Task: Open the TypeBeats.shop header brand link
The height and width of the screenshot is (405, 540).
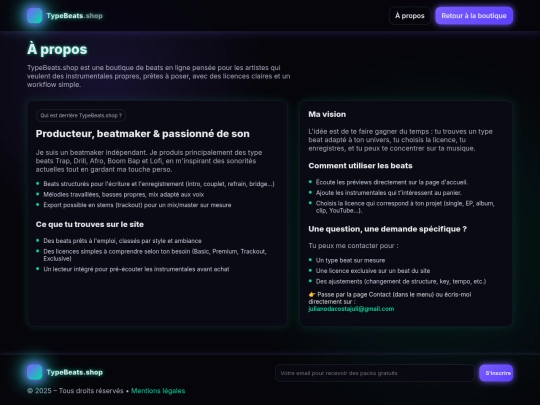Action: [x=65, y=16]
